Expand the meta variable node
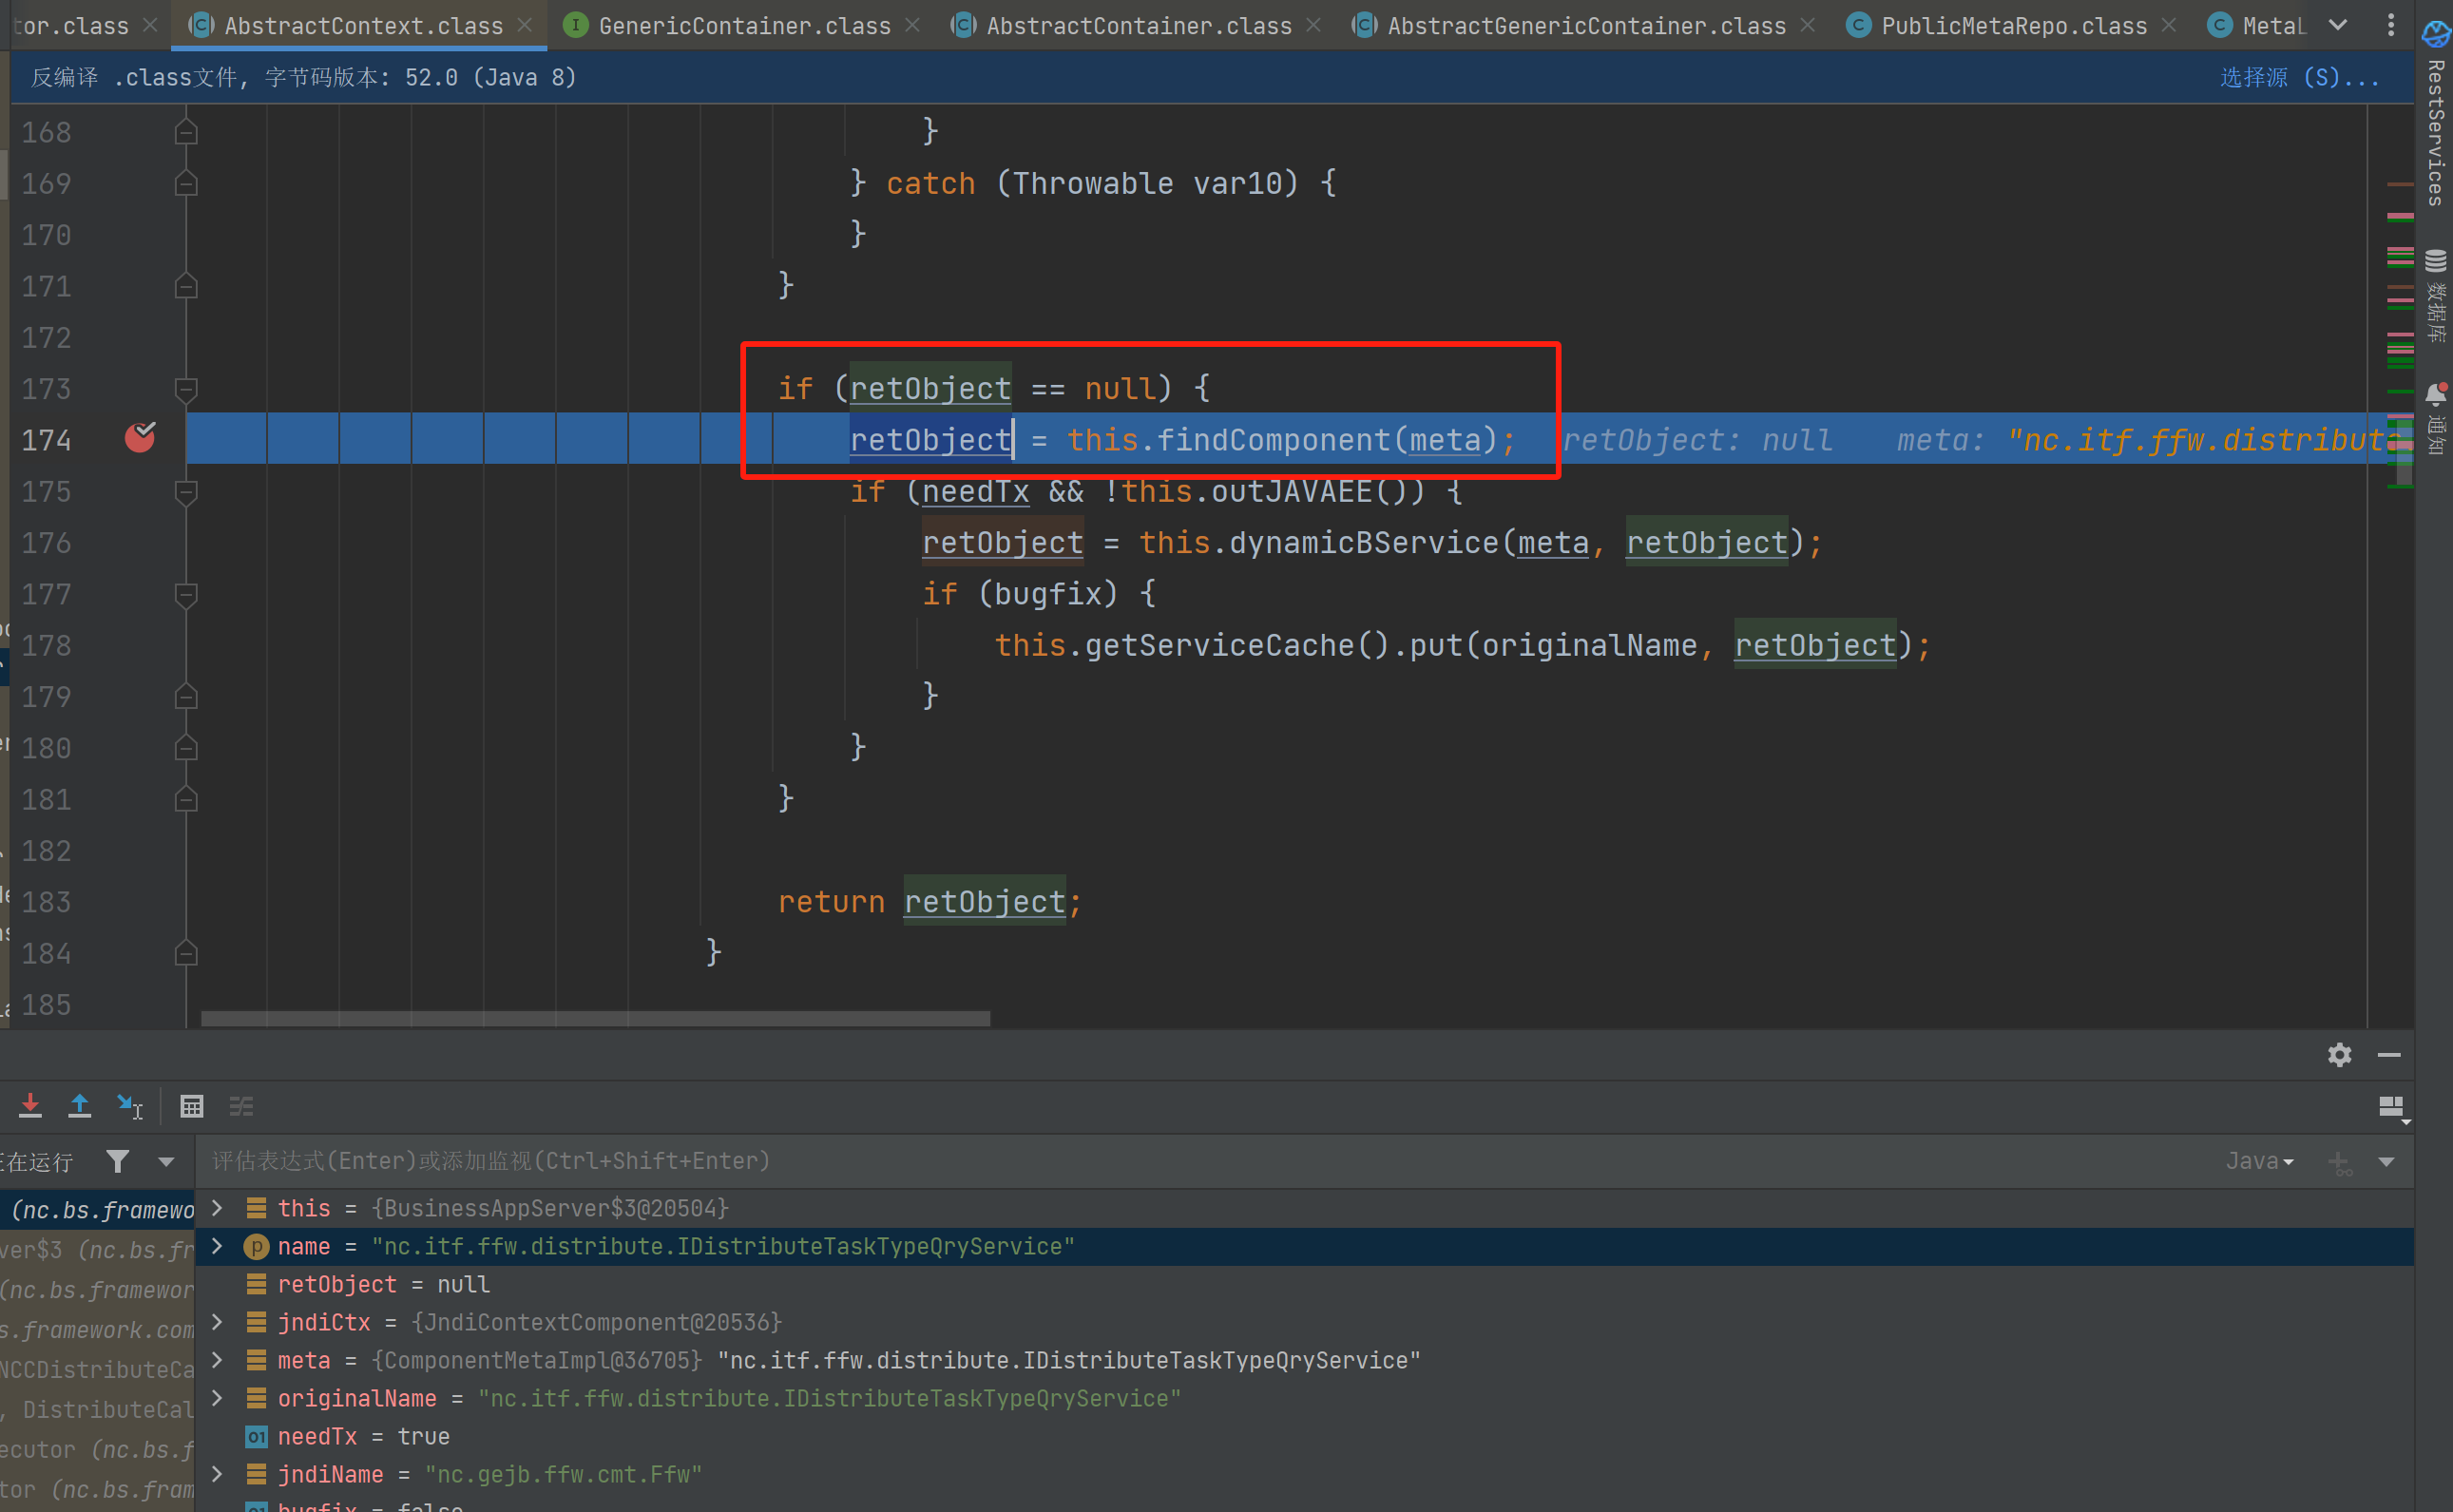Viewport: 2453px width, 1512px height. [217, 1360]
